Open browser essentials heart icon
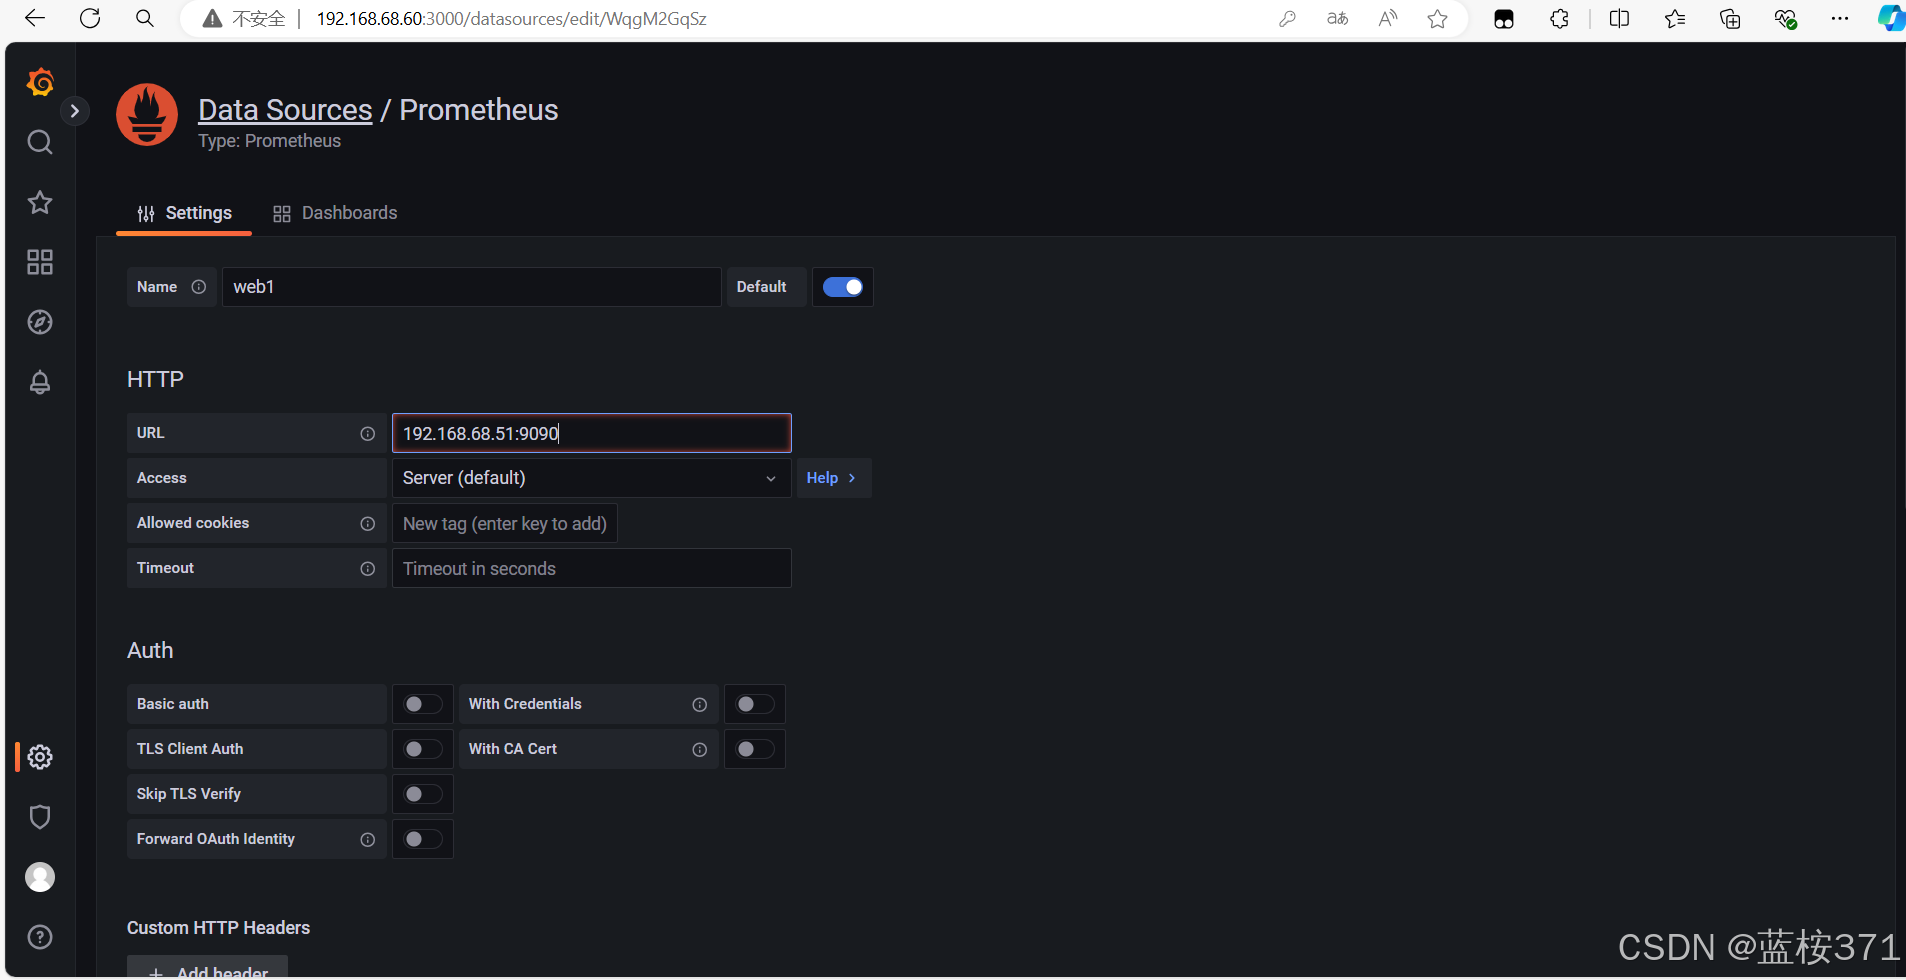Image resolution: width=1906 pixels, height=980 pixels. click(x=1785, y=19)
